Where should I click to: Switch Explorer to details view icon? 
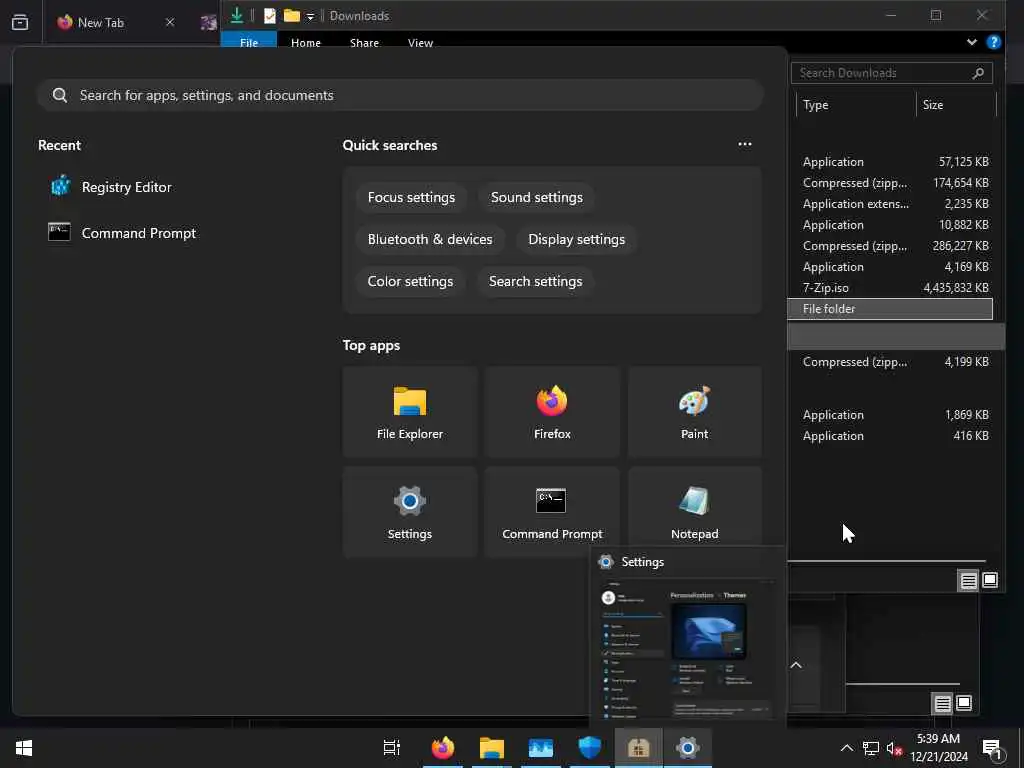(968, 580)
